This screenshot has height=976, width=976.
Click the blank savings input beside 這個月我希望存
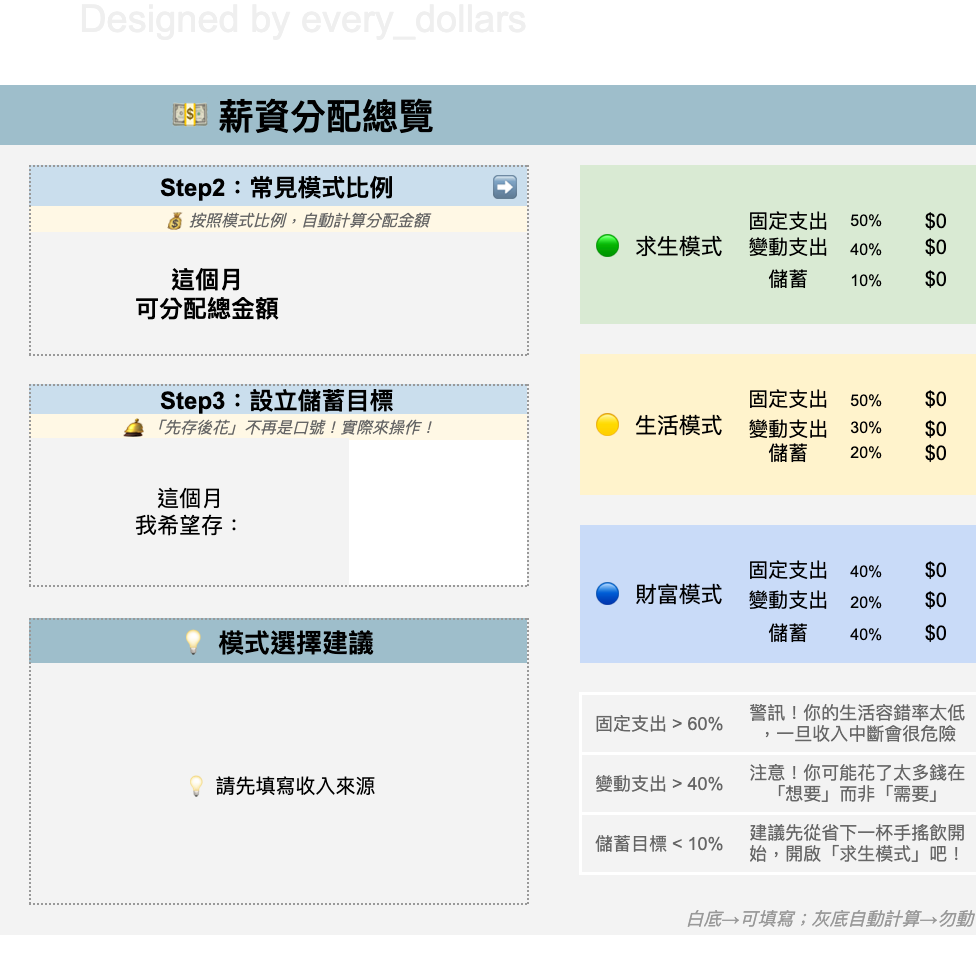(x=437, y=512)
